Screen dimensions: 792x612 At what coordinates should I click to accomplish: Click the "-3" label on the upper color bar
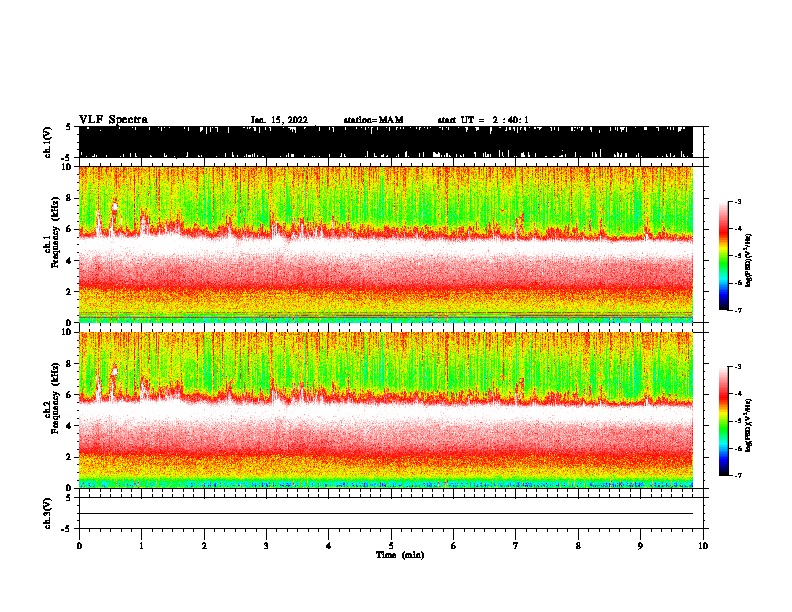[737, 201]
